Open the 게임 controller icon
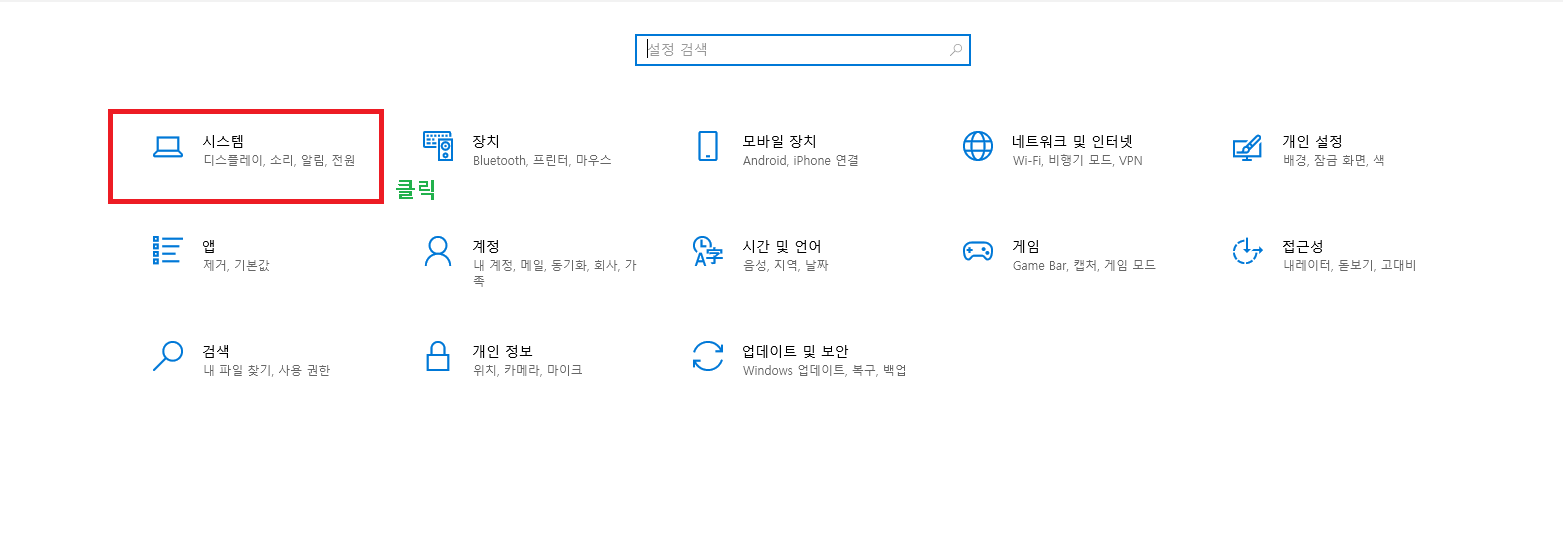The image size is (1563, 533). click(x=978, y=251)
